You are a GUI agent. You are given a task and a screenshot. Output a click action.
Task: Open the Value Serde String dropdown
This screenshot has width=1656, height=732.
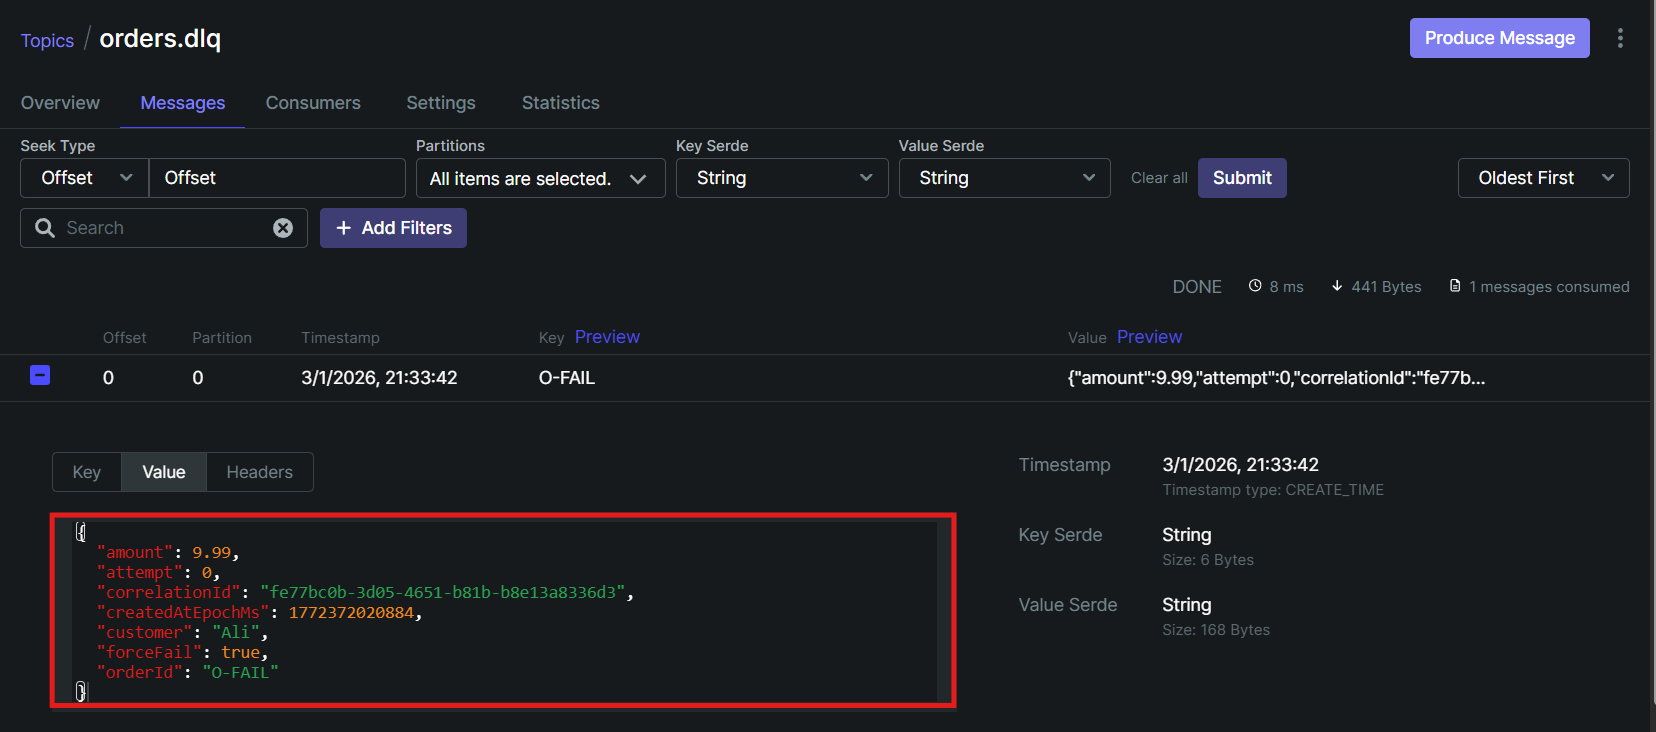pos(1004,178)
